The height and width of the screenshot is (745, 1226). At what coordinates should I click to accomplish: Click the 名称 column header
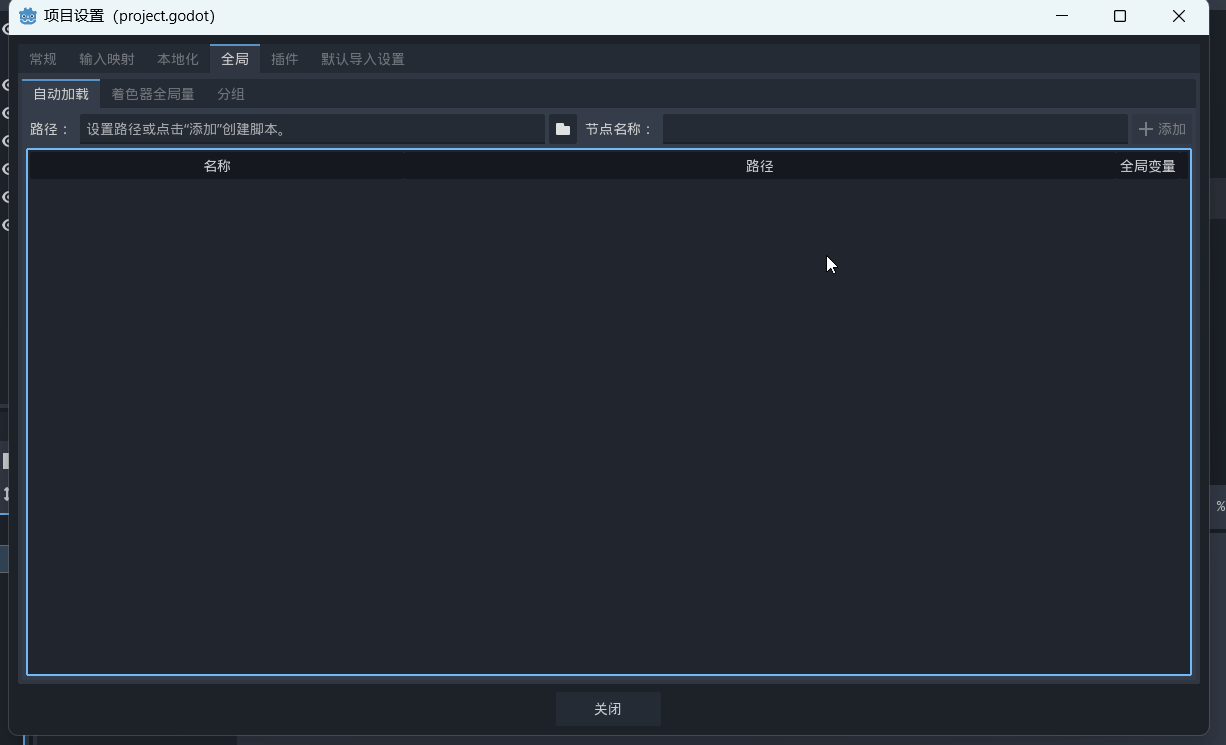(x=217, y=166)
